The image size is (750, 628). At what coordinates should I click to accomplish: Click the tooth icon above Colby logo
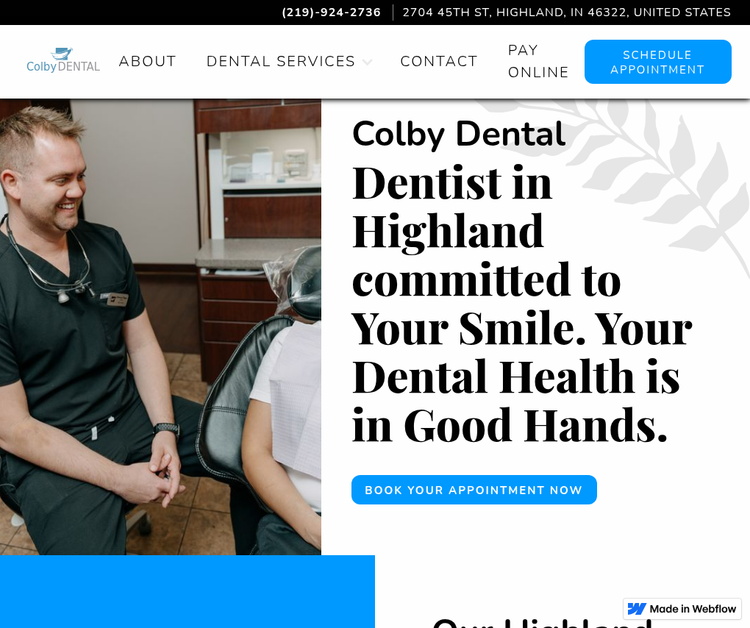coord(62,54)
